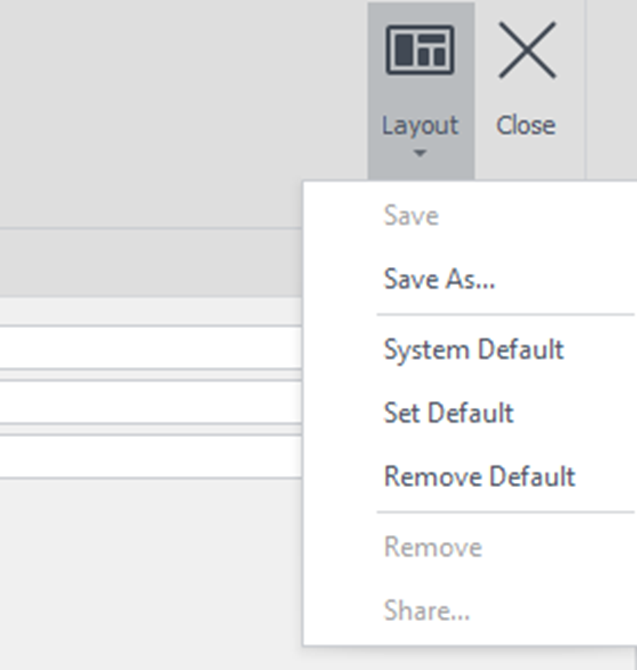
Task: Click the greyed-out Remove menu item
Action: tap(433, 547)
